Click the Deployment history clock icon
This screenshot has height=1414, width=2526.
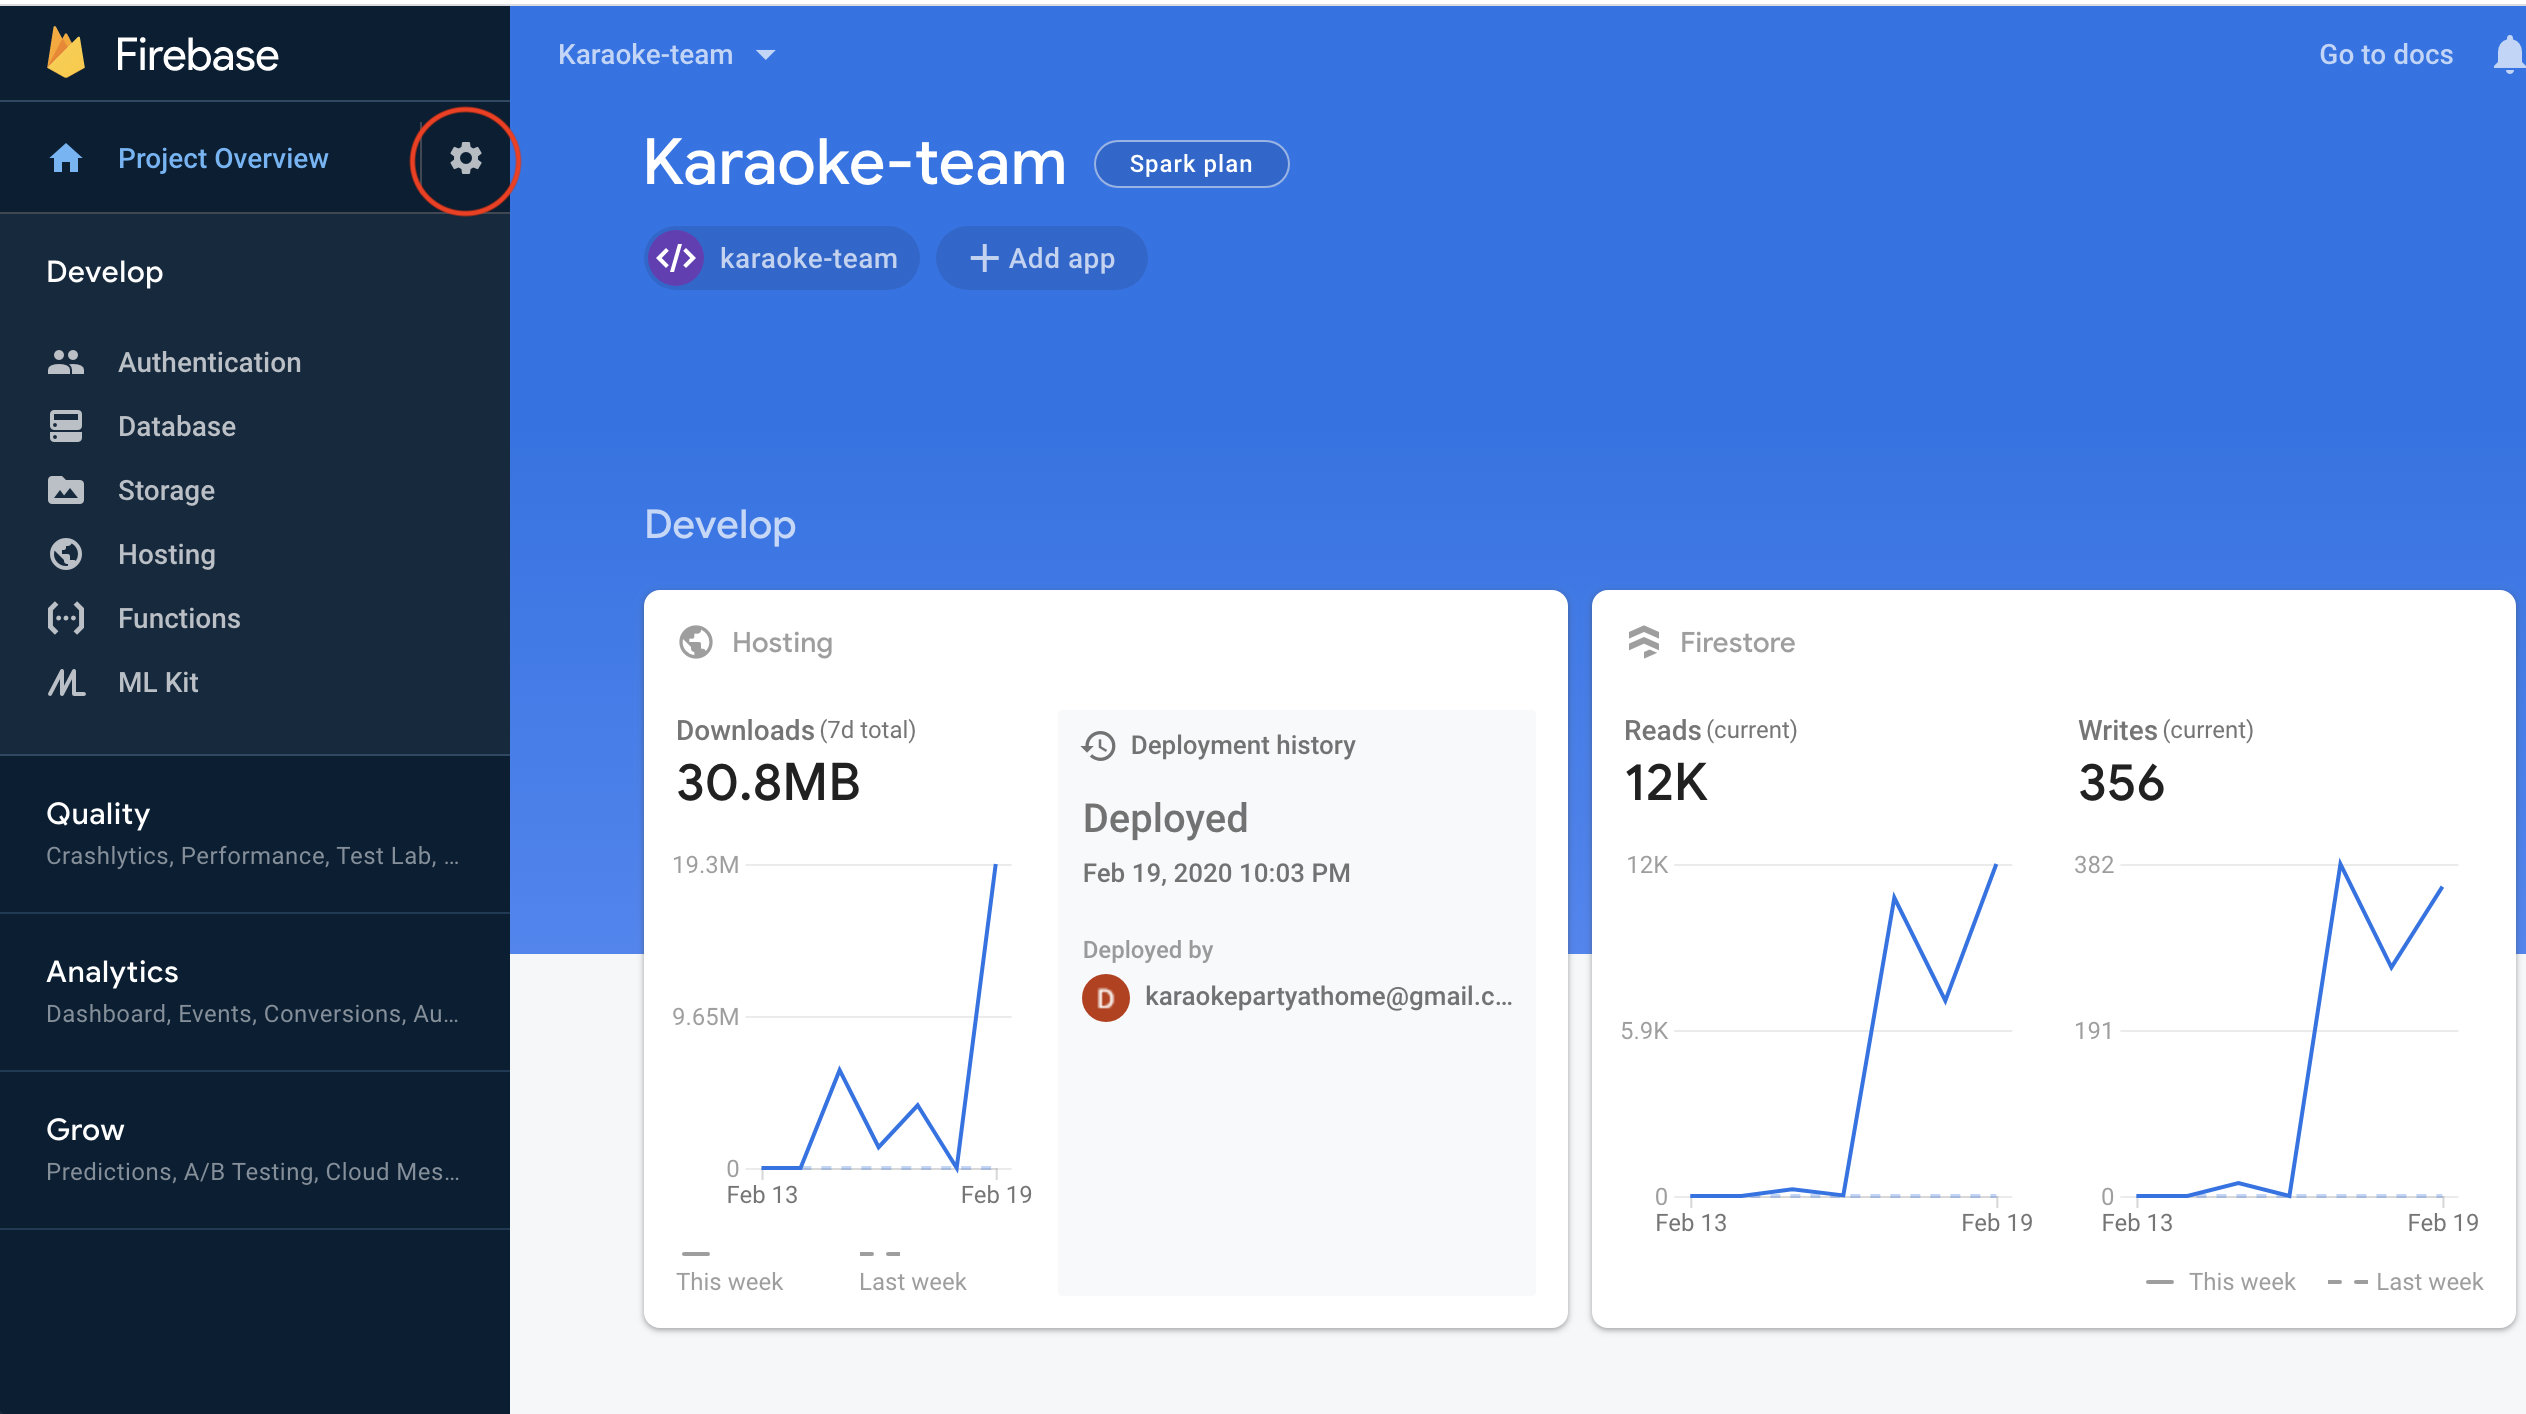[x=1099, y=746]
